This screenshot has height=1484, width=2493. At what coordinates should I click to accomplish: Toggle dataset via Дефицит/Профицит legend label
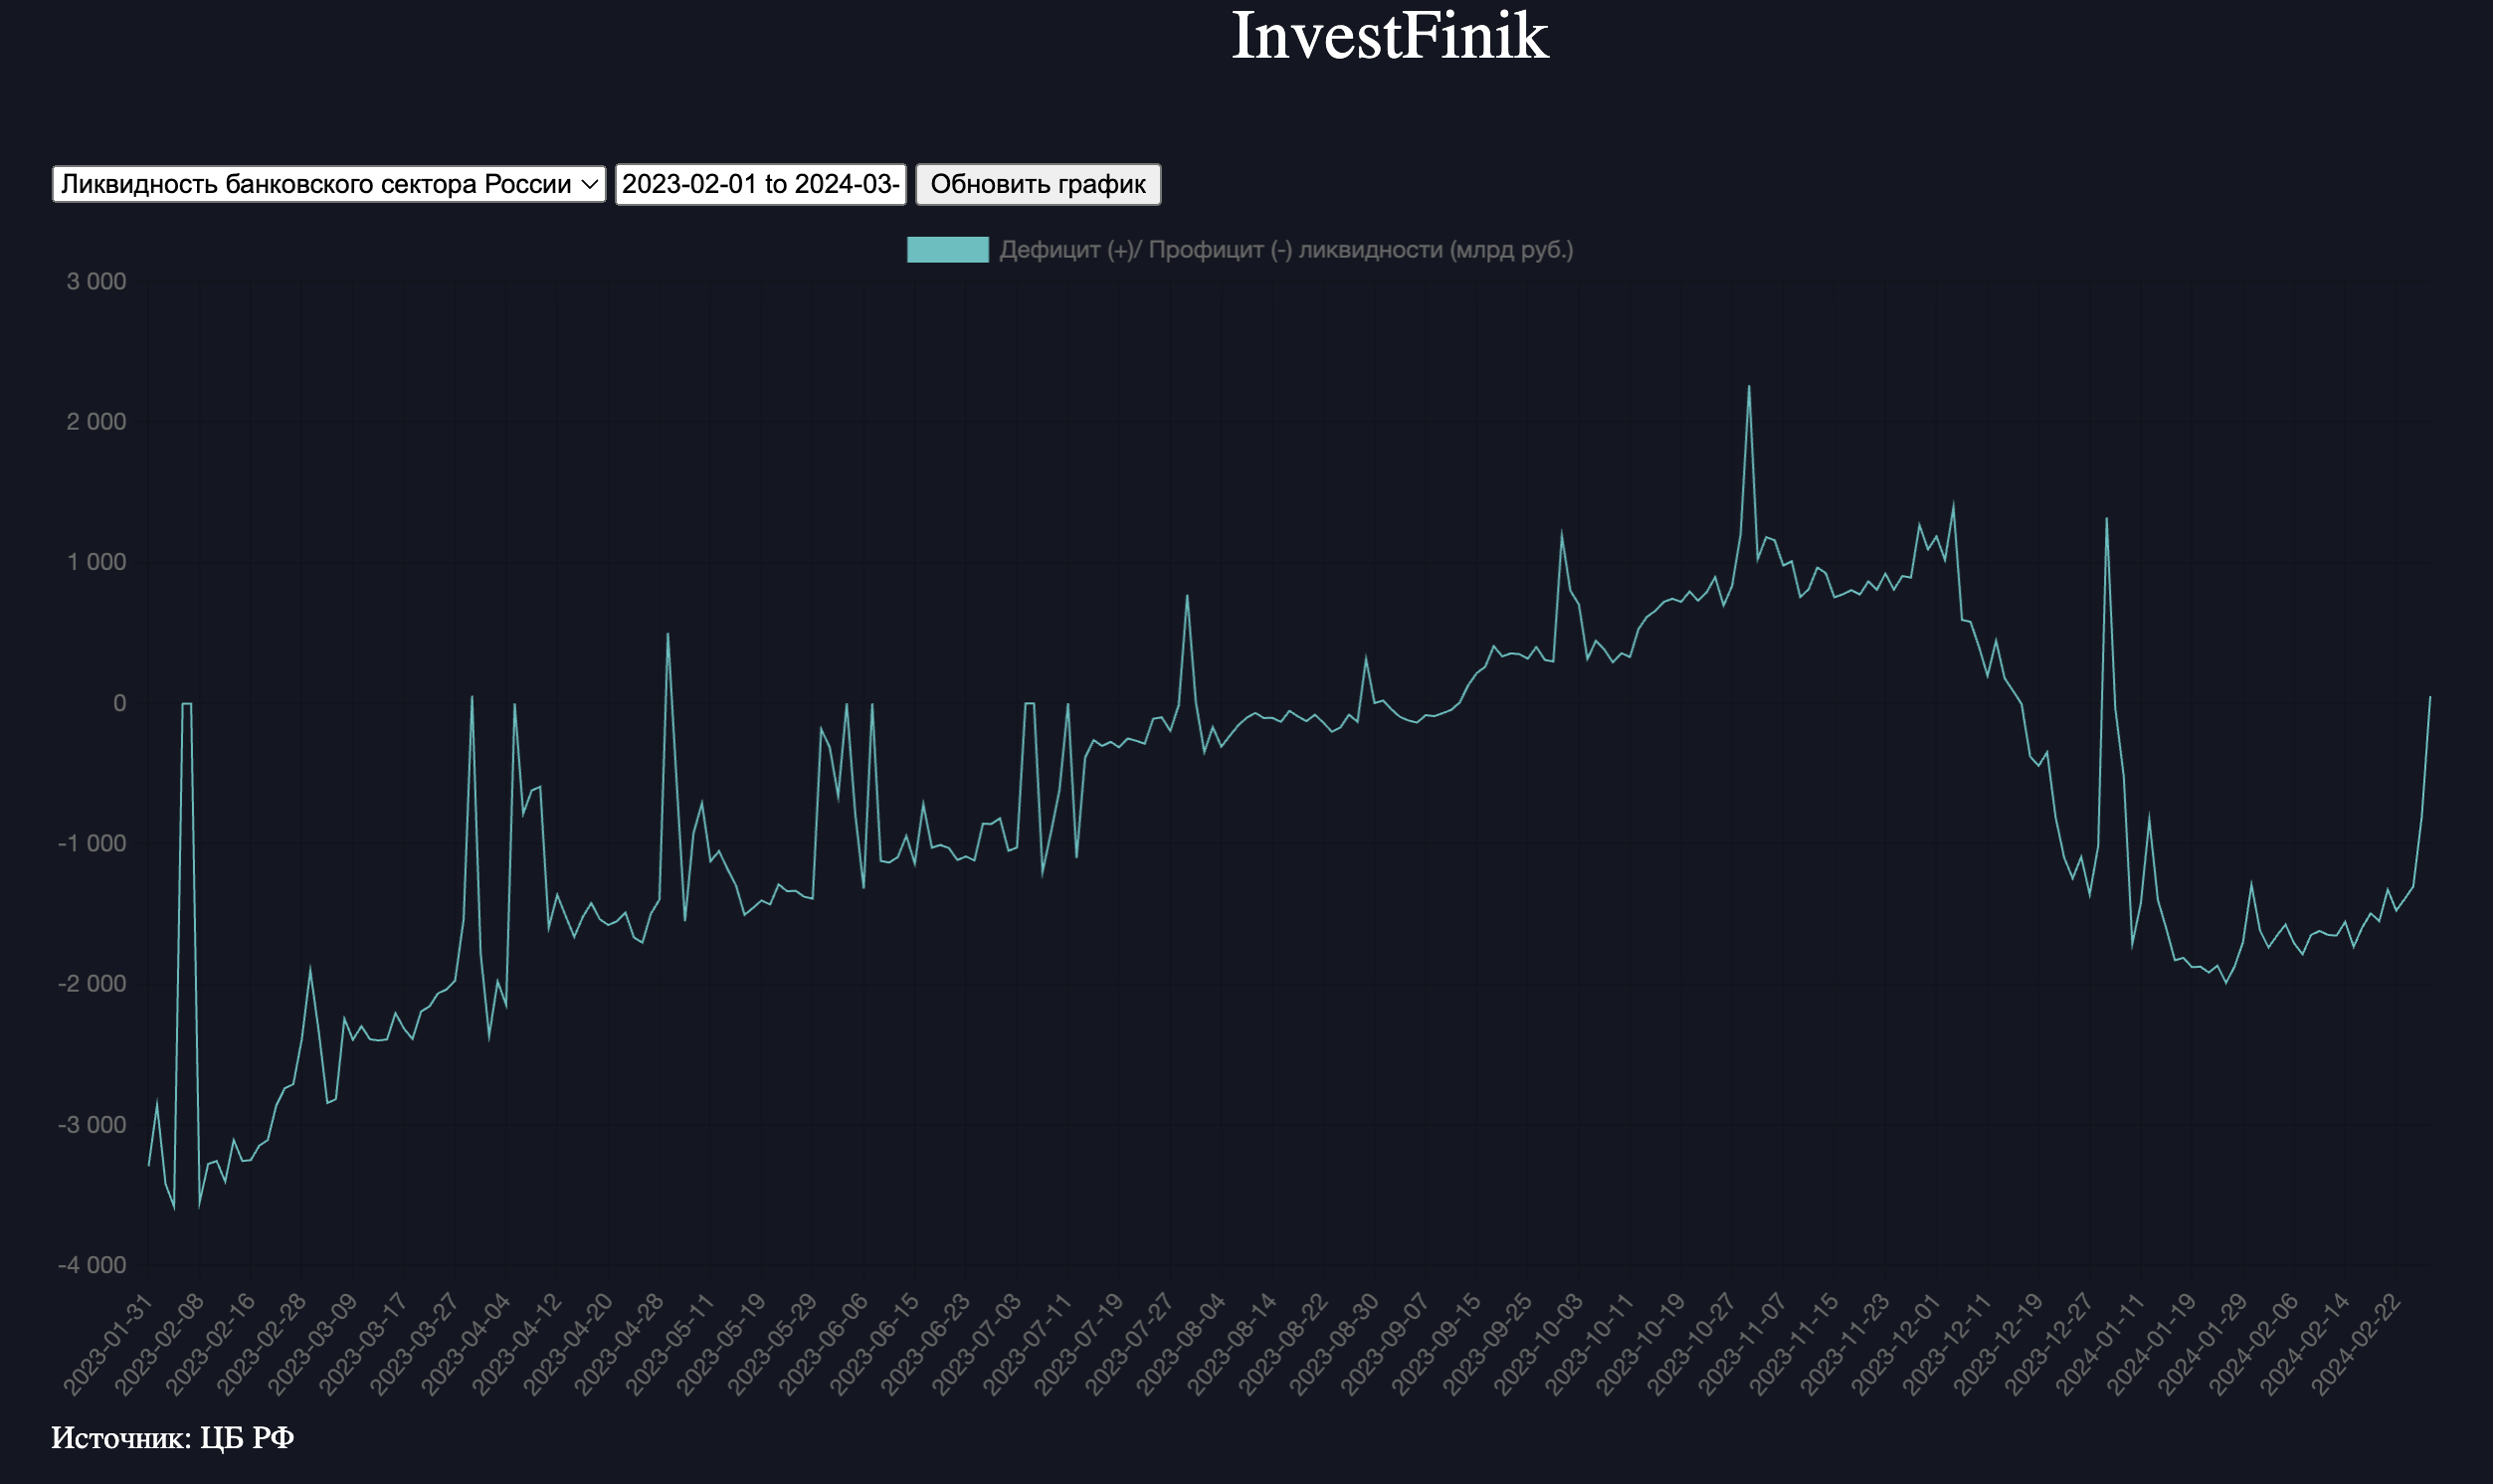1285,250
